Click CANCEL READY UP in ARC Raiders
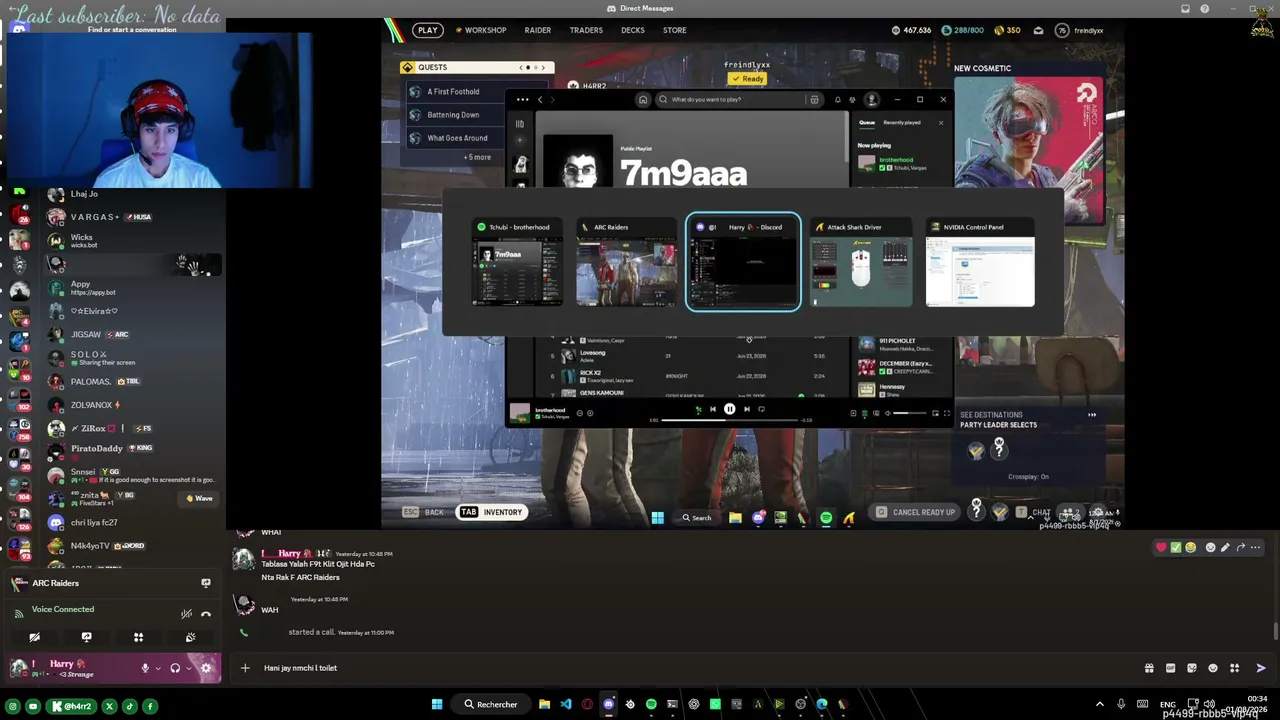 pyautogui.click(x=915, y=512)
